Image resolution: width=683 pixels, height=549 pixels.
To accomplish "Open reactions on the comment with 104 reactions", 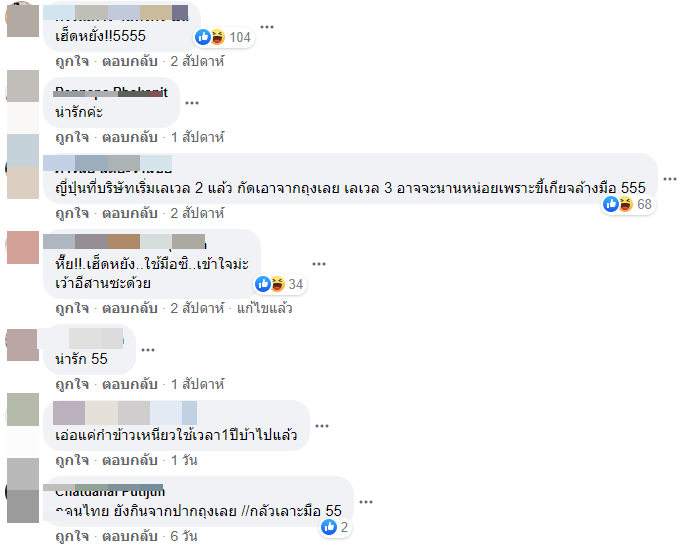I will coord(224,37).
